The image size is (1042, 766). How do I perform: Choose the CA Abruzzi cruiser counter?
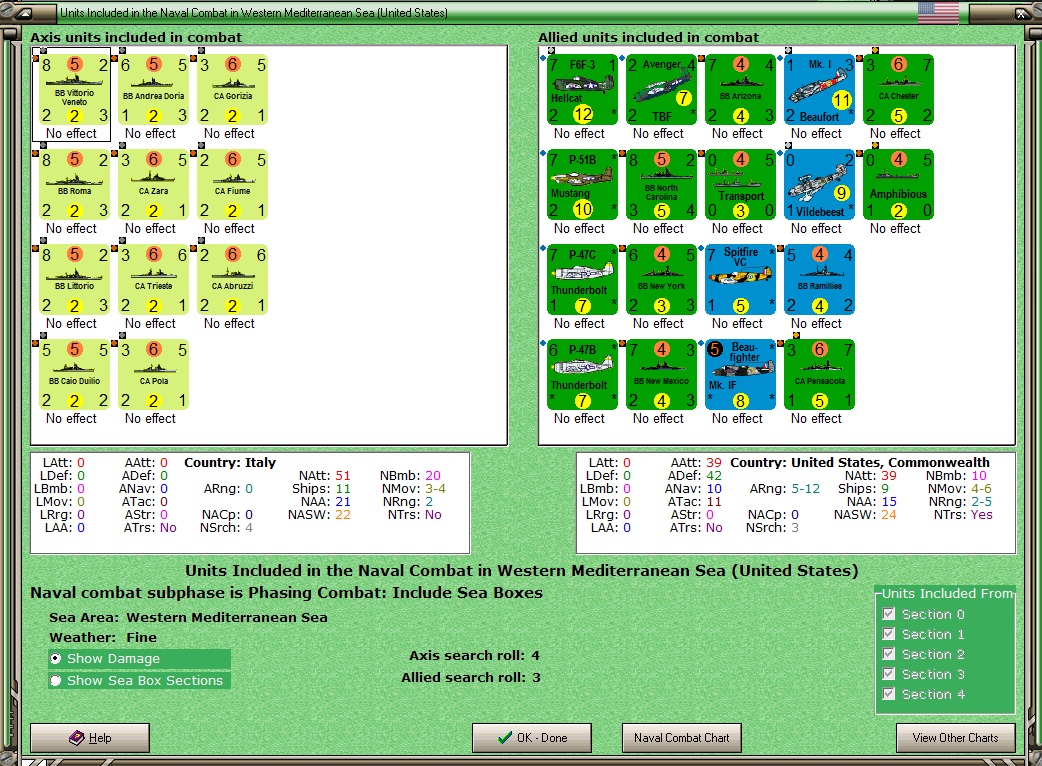pos(233,280)
